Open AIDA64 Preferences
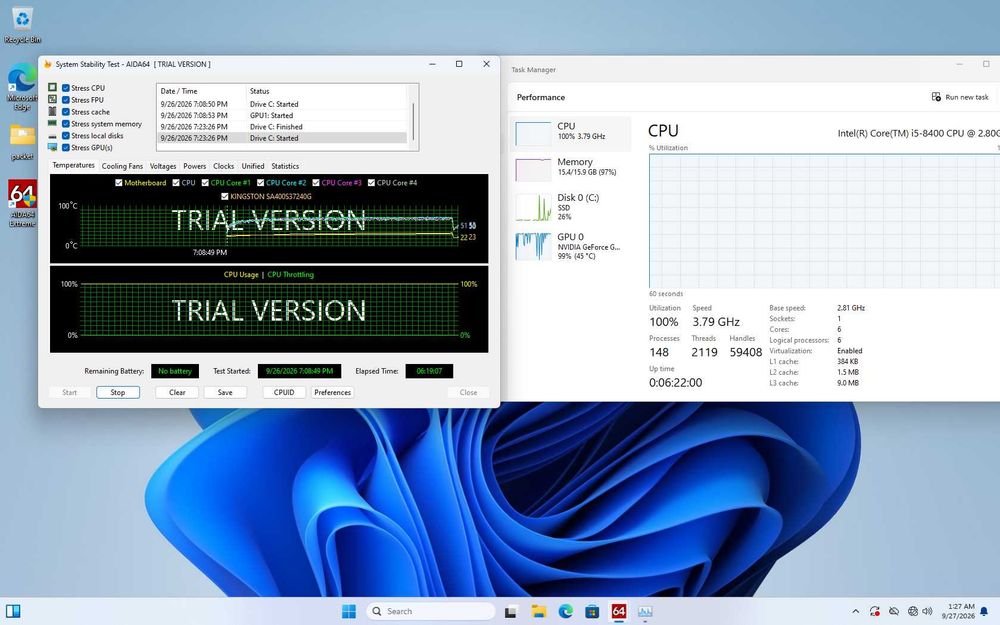 tap(332, 392)
